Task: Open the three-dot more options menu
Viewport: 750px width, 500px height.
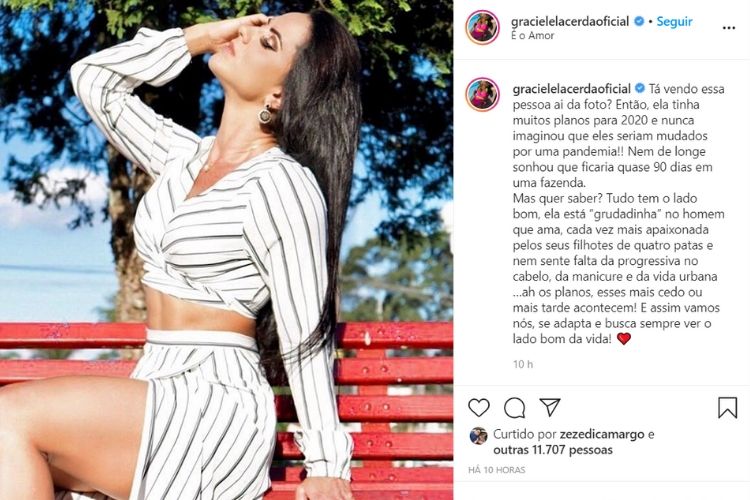Action: tap(728, 28)
